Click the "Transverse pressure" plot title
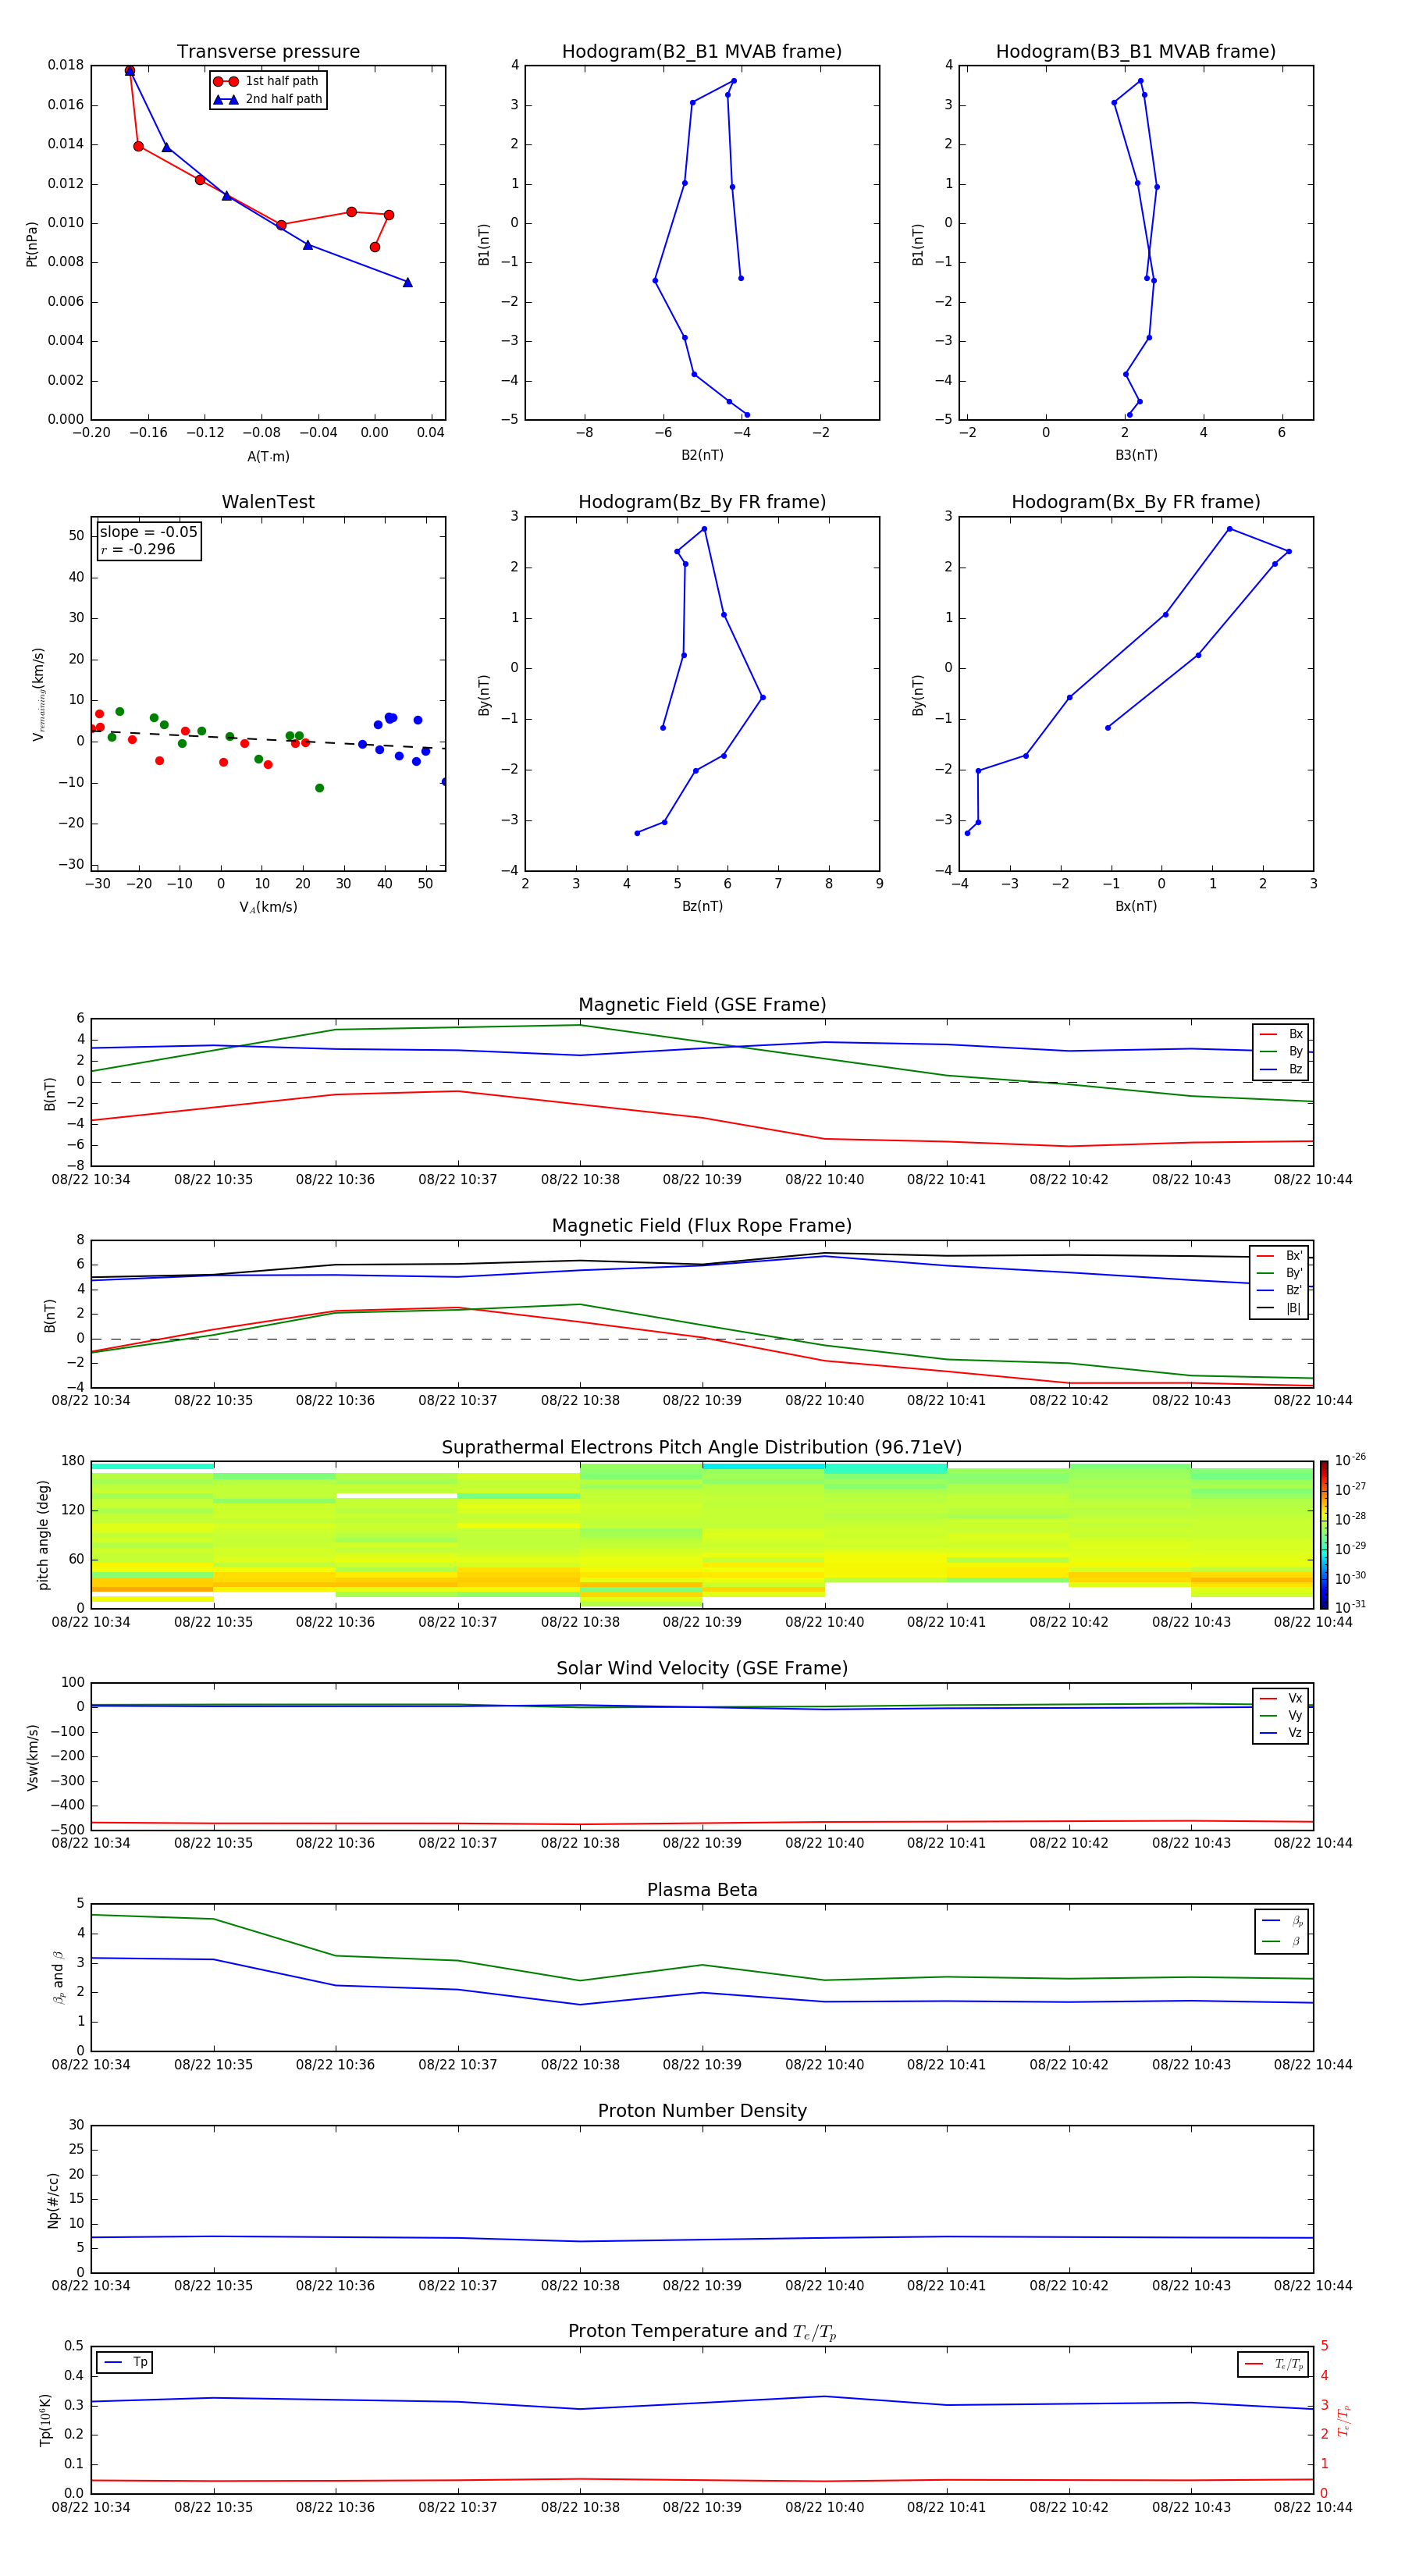Image resolution: width=1405 pixels, height=2576 pixels. click(268, 51)
